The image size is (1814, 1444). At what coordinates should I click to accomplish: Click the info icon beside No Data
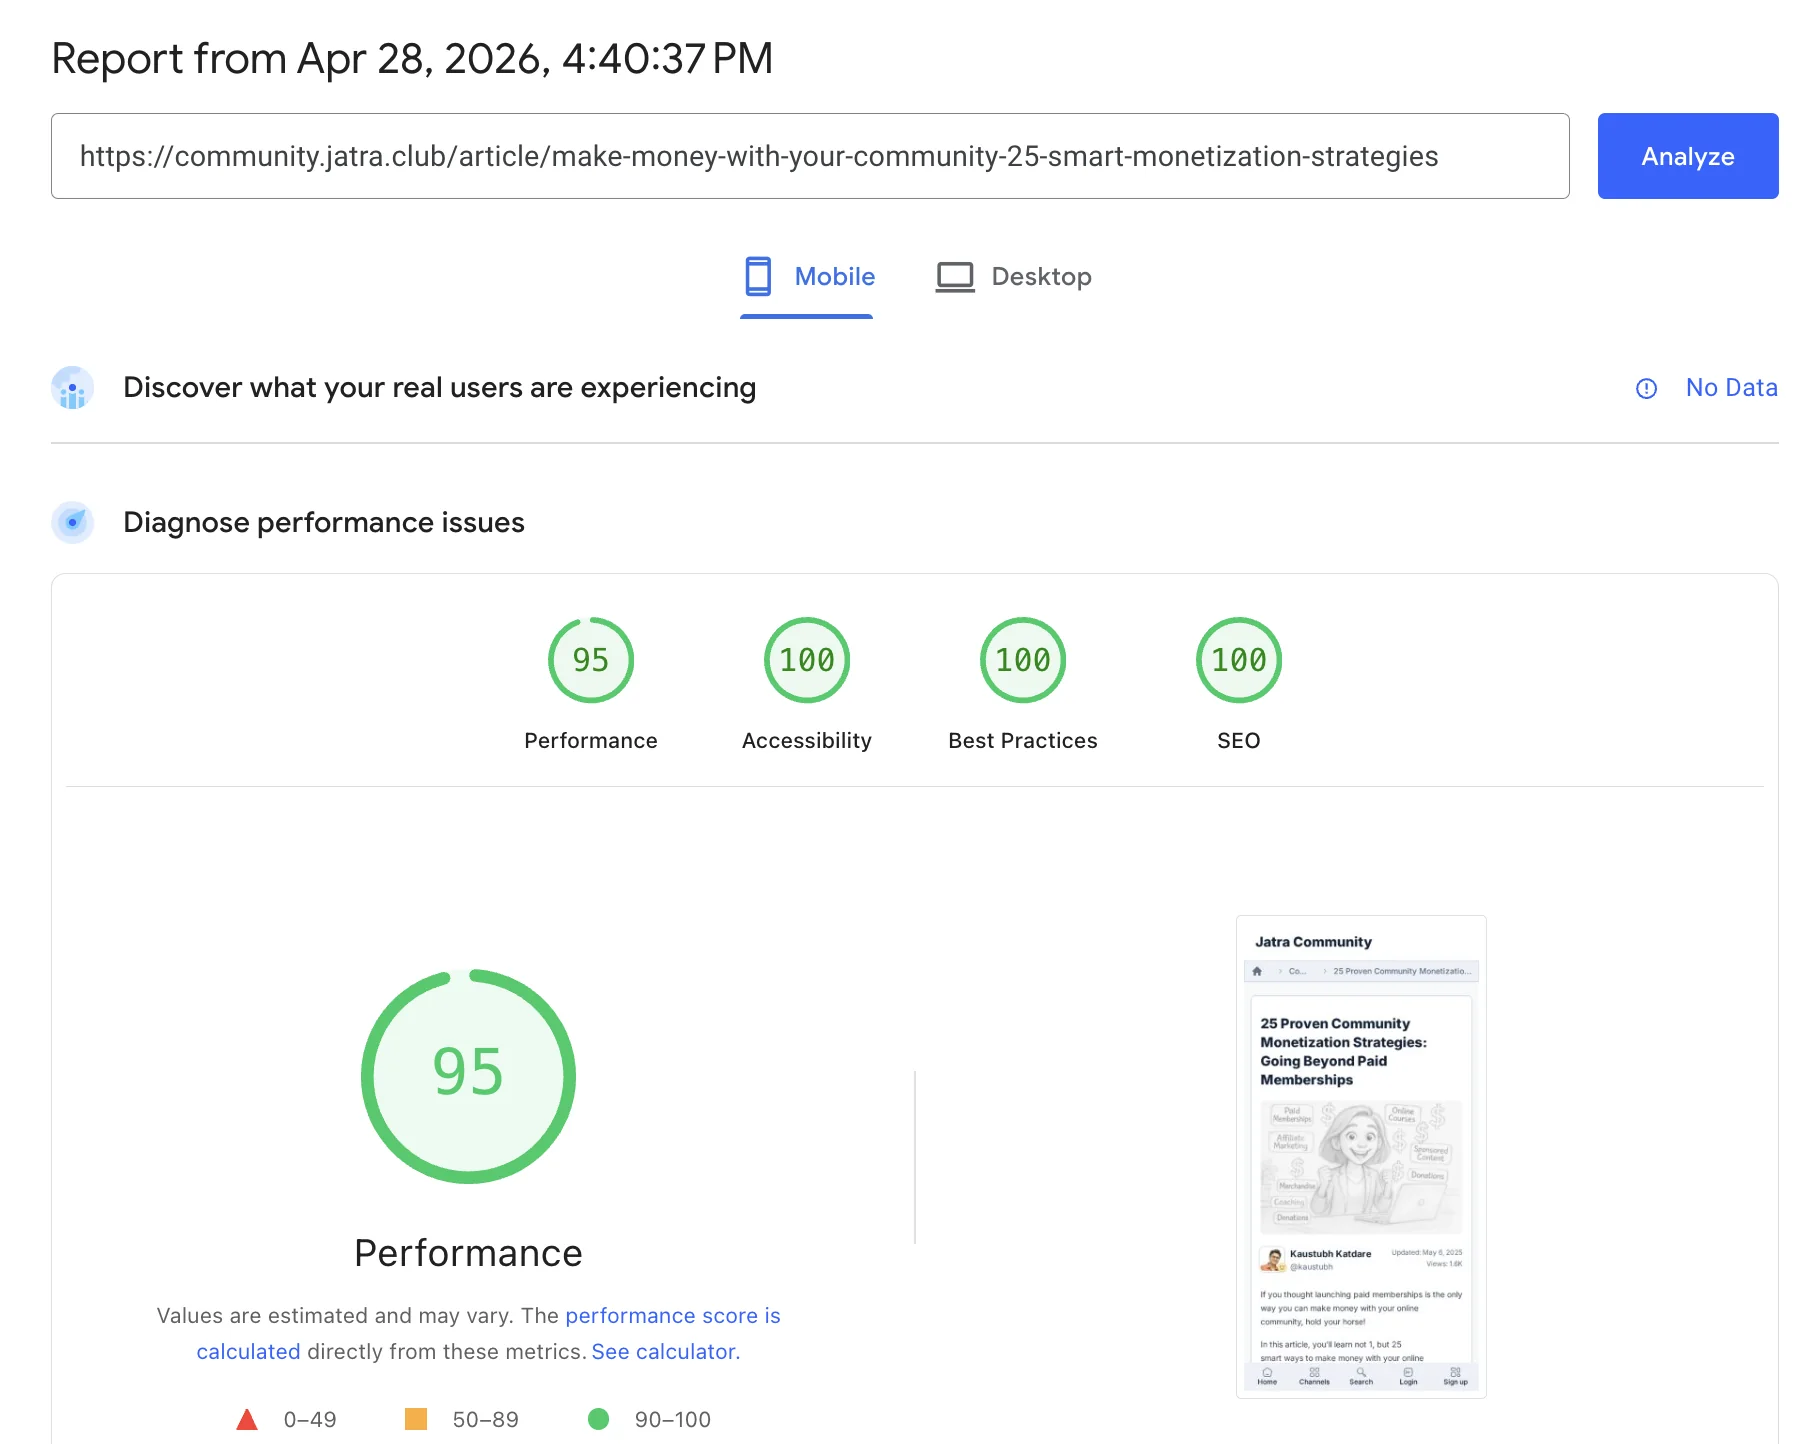click(x=1646, y=388)
